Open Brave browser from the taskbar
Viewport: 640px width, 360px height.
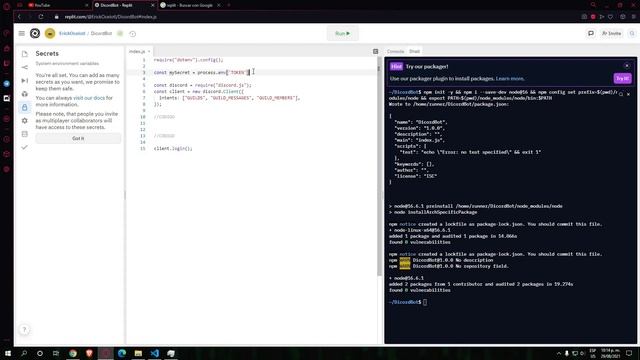click(89, 353)
